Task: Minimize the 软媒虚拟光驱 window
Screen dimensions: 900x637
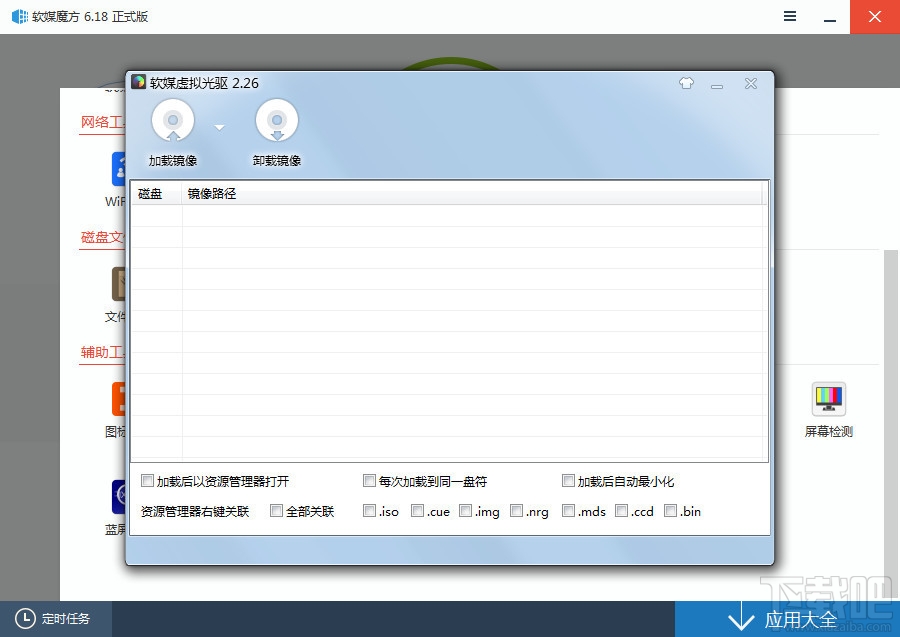Action: click(x=717, y=86)
